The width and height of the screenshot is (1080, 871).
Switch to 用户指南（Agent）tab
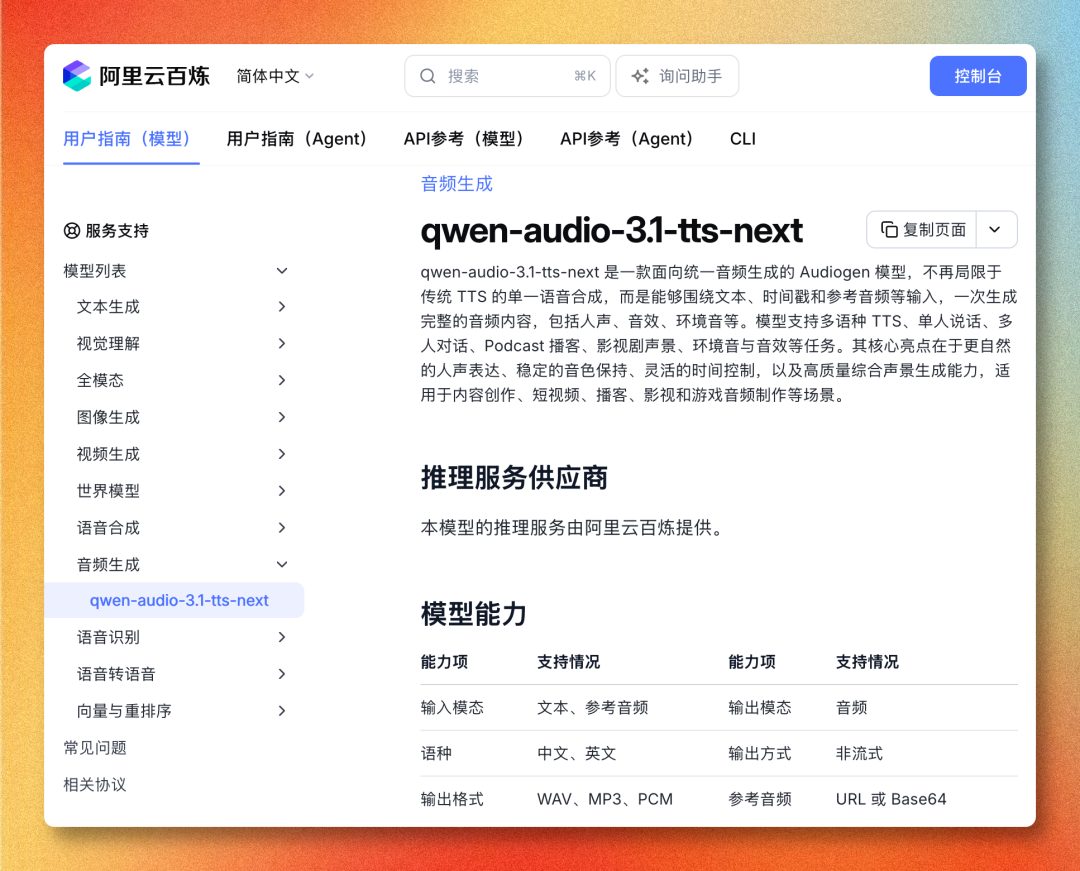(297, 139)
